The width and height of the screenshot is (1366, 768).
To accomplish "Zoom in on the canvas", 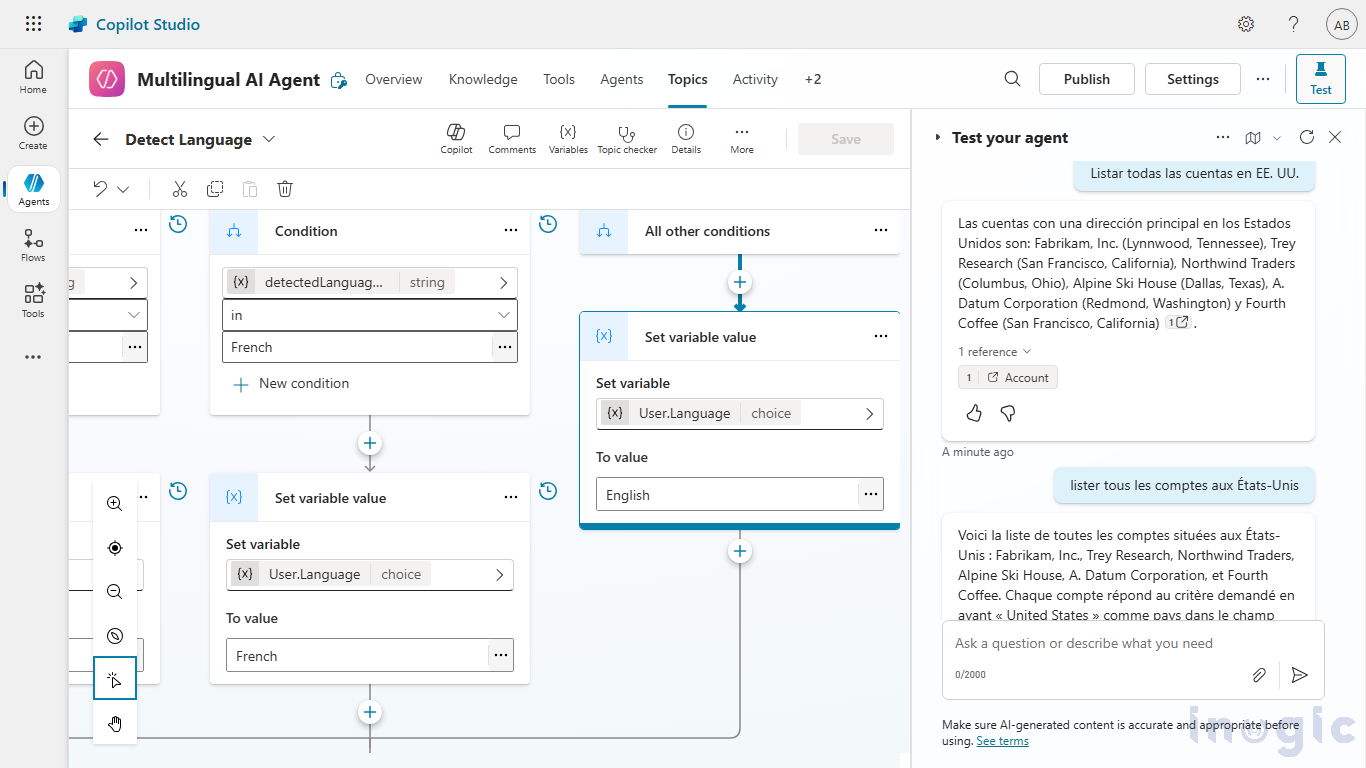I will click(x=115, y=504).
